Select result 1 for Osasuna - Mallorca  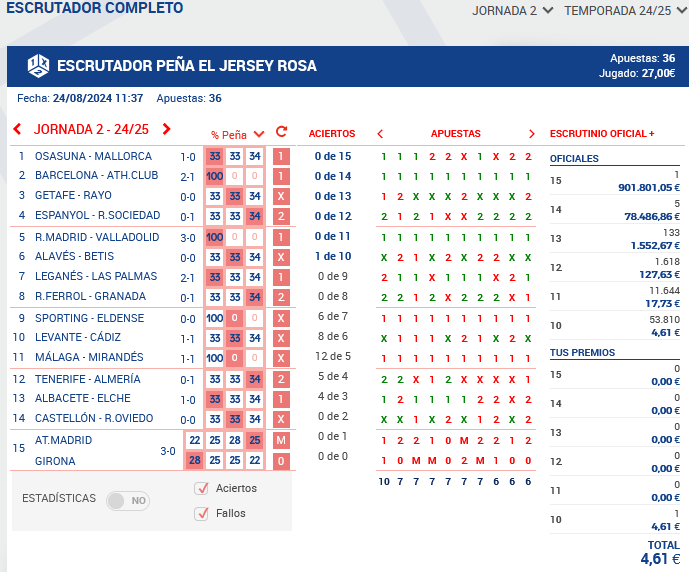tap(281, 156)
